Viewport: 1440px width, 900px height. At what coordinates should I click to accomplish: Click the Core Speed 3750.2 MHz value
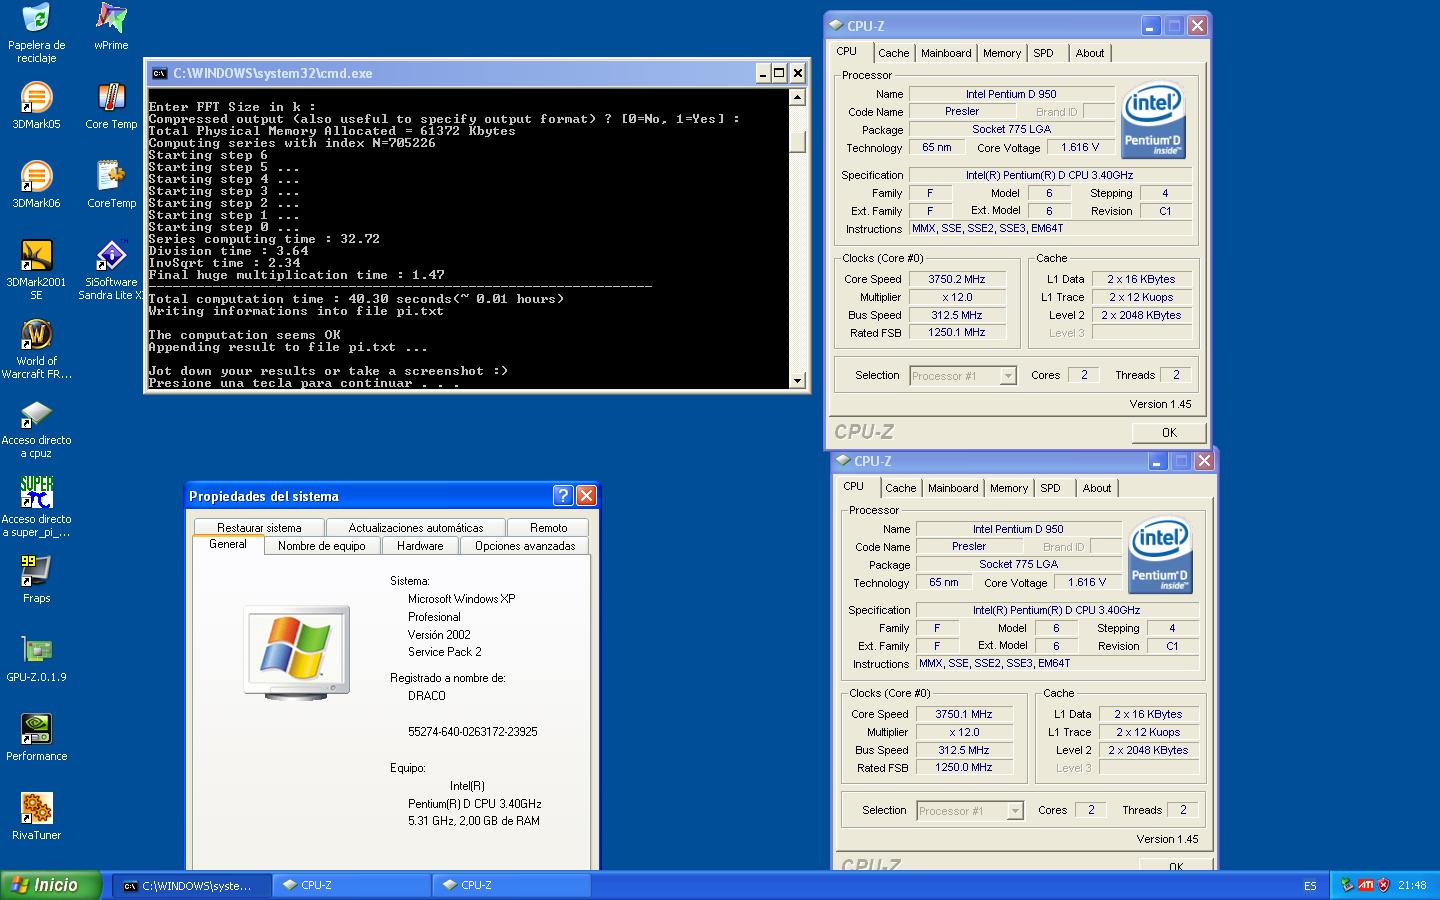[x=957, y=279]
